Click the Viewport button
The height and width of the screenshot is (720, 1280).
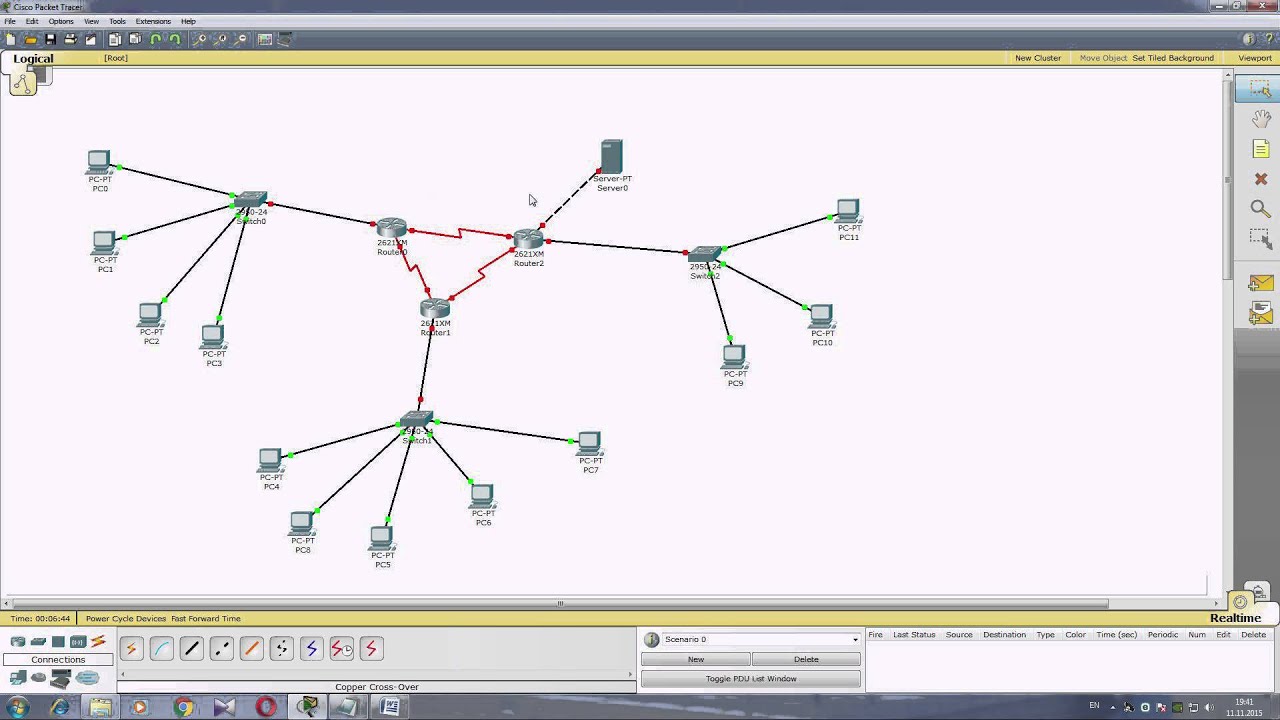click(1255, 58)
